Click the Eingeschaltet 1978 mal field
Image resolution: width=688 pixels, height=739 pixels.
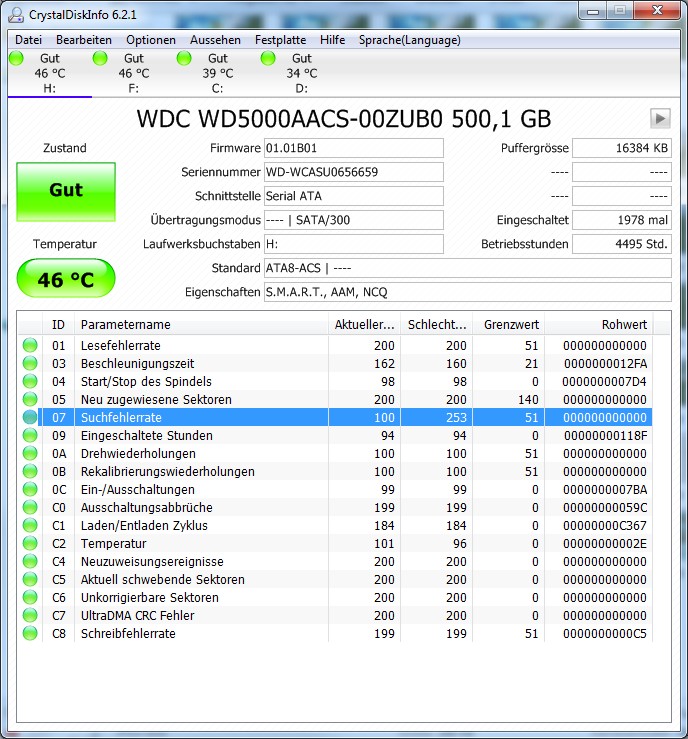pos(622,220)
